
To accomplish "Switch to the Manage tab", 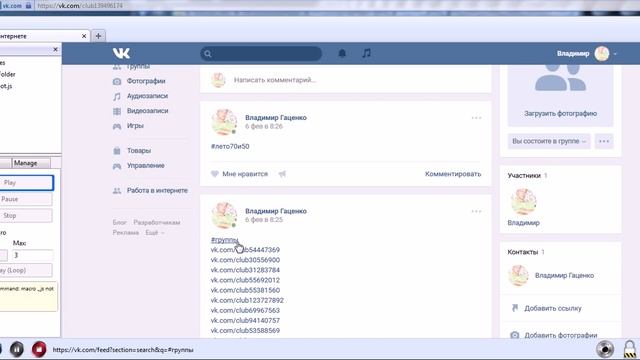I will pos(26,163).
